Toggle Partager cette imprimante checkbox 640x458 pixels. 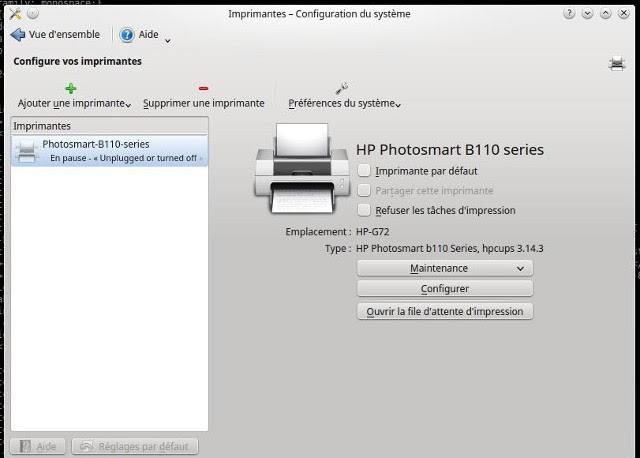coord(364,190)
